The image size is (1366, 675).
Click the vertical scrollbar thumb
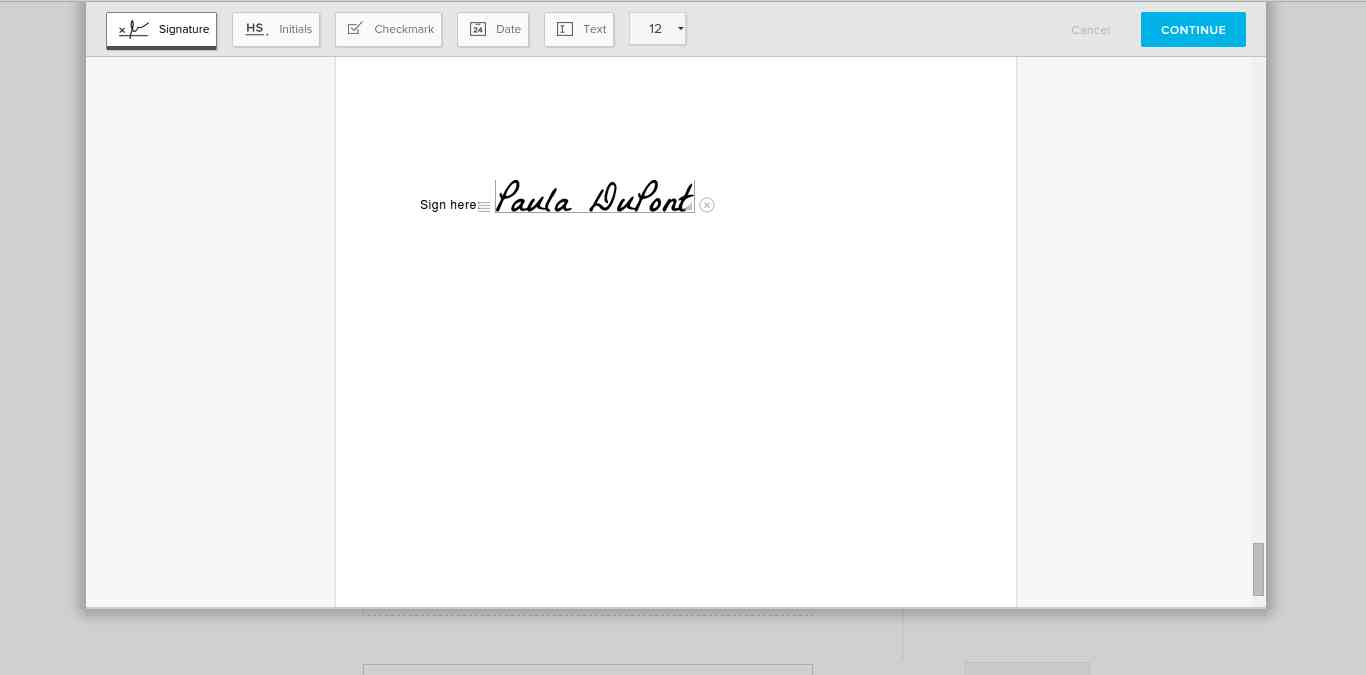click(1258, 569)
